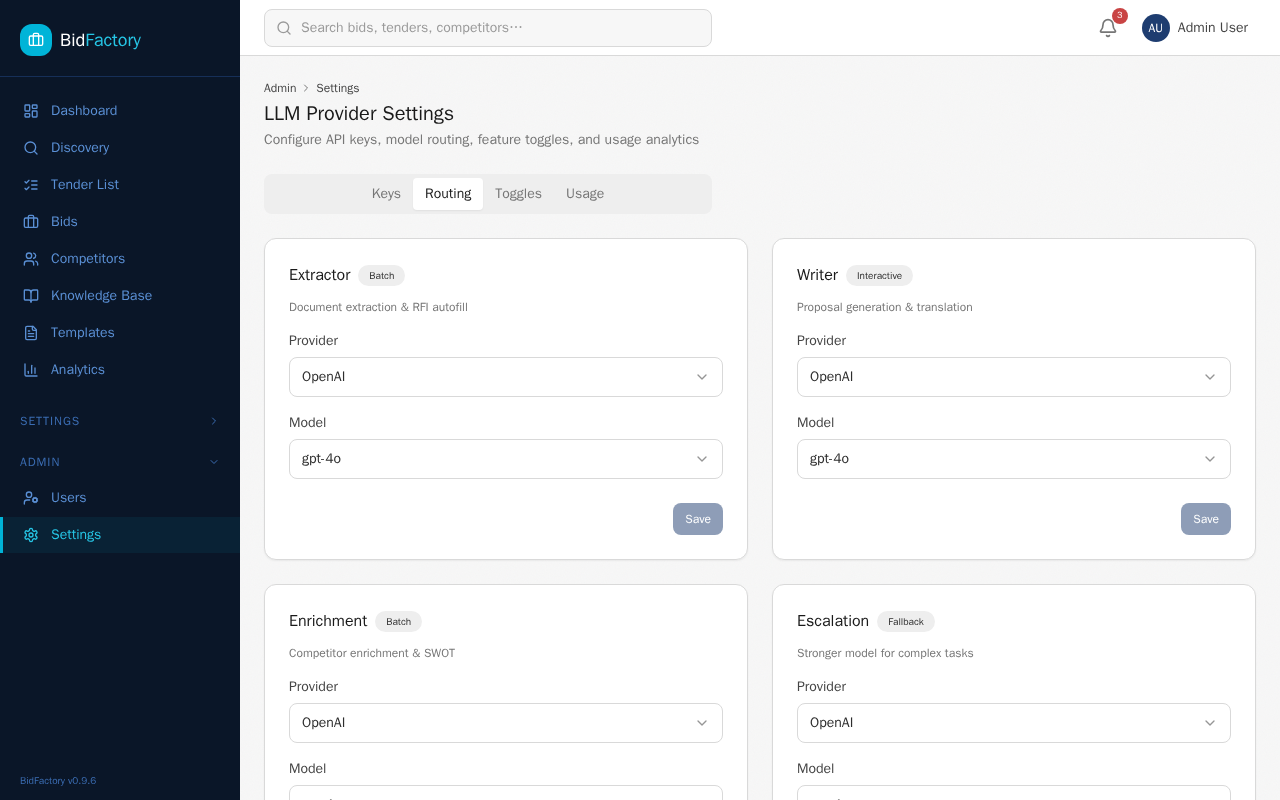Click the Escalation Fallback badge
1280x800 pixels.
[x=906, y=622]
